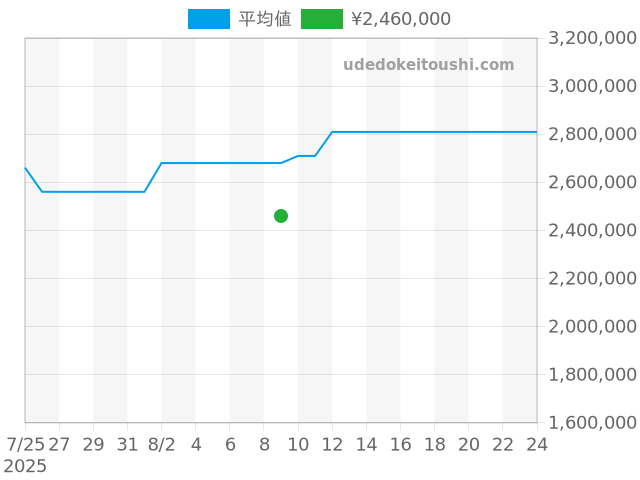Toggle the 平均値 series legend label
This screenshot has height=480, width=640.
click(x=265, y=19)
